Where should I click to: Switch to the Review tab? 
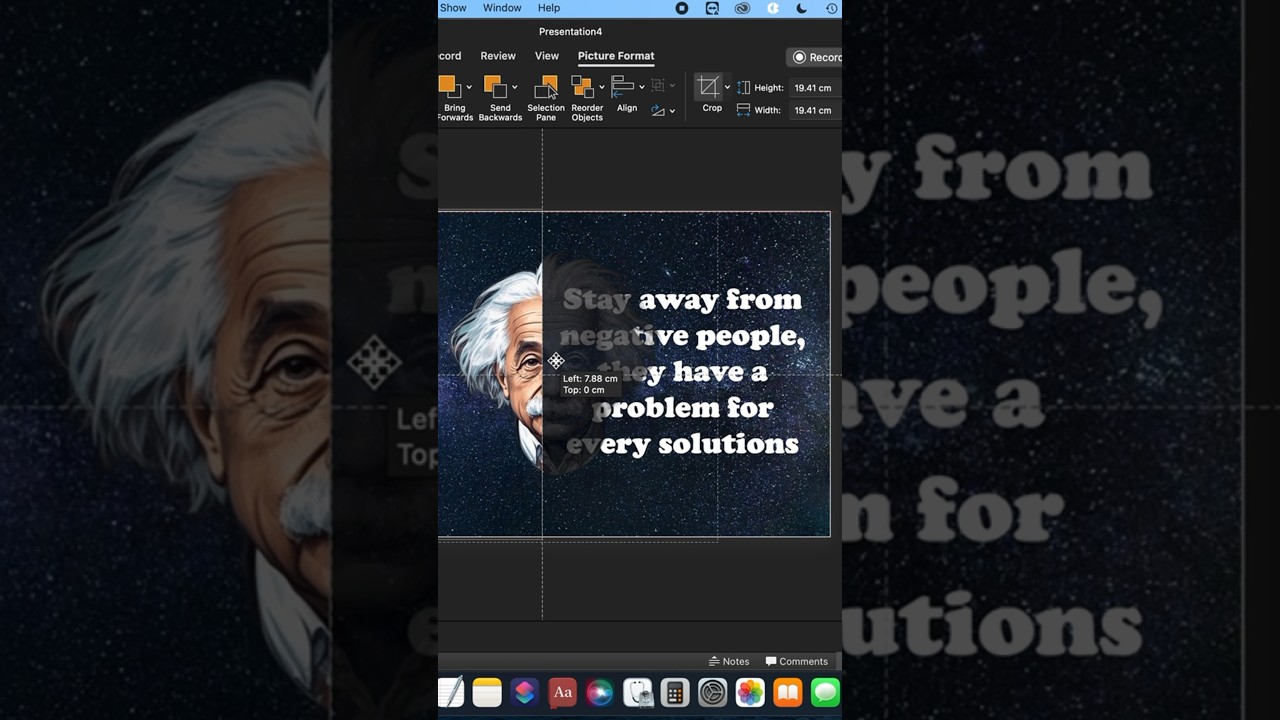pos(498,56)
